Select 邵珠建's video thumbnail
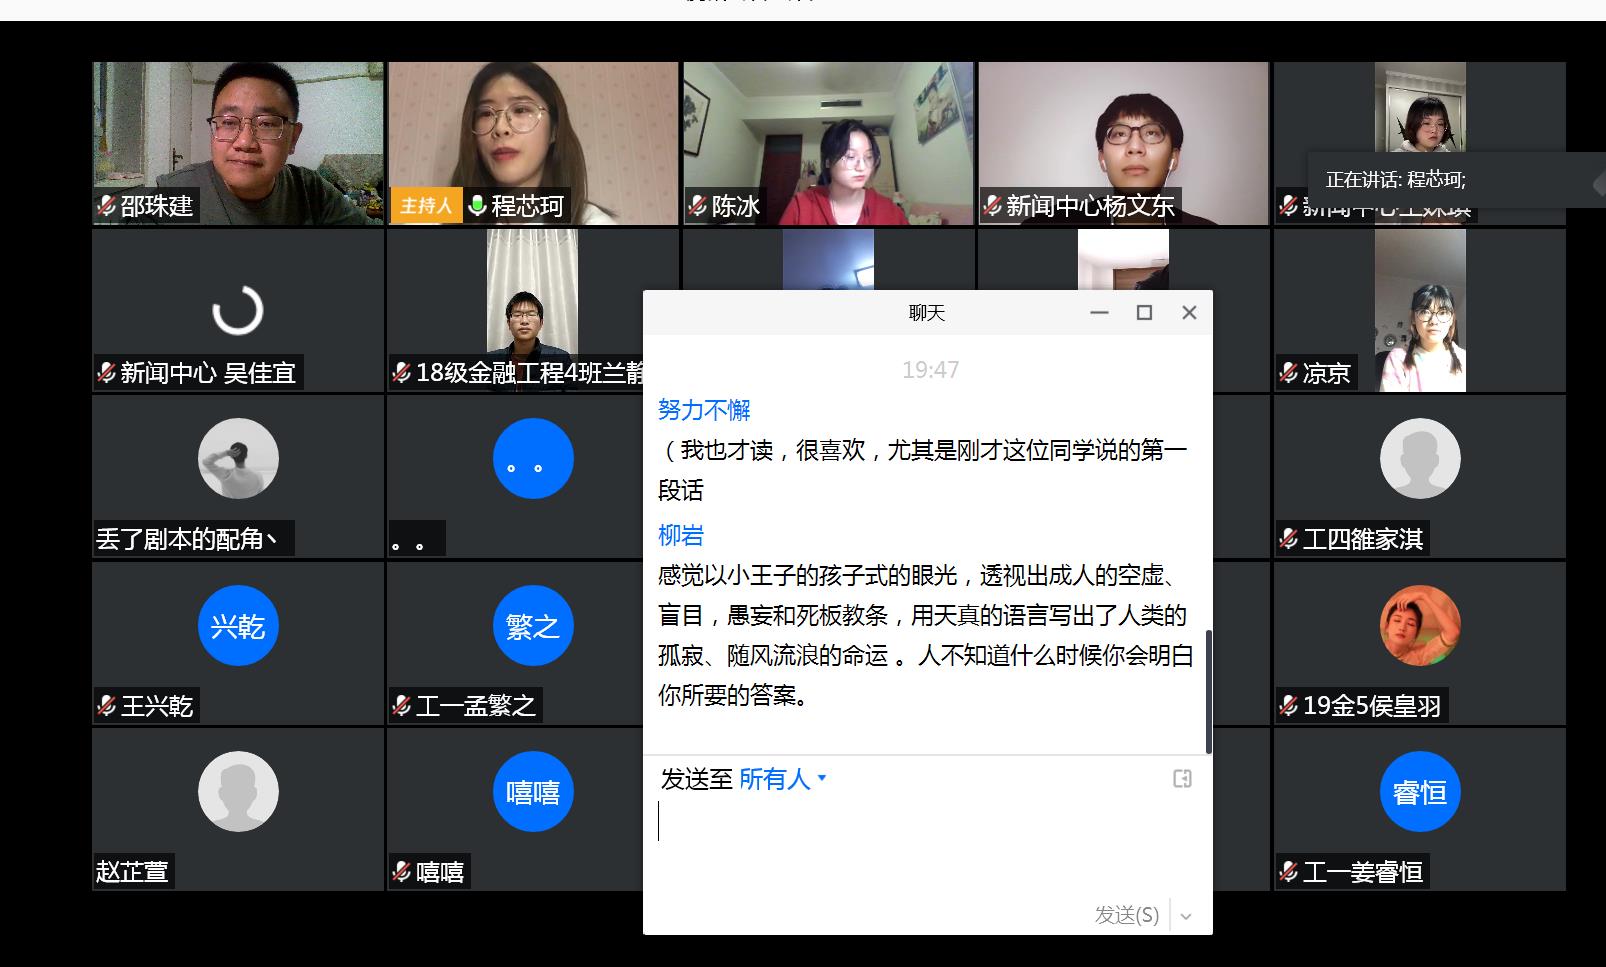 coord(238,130)
